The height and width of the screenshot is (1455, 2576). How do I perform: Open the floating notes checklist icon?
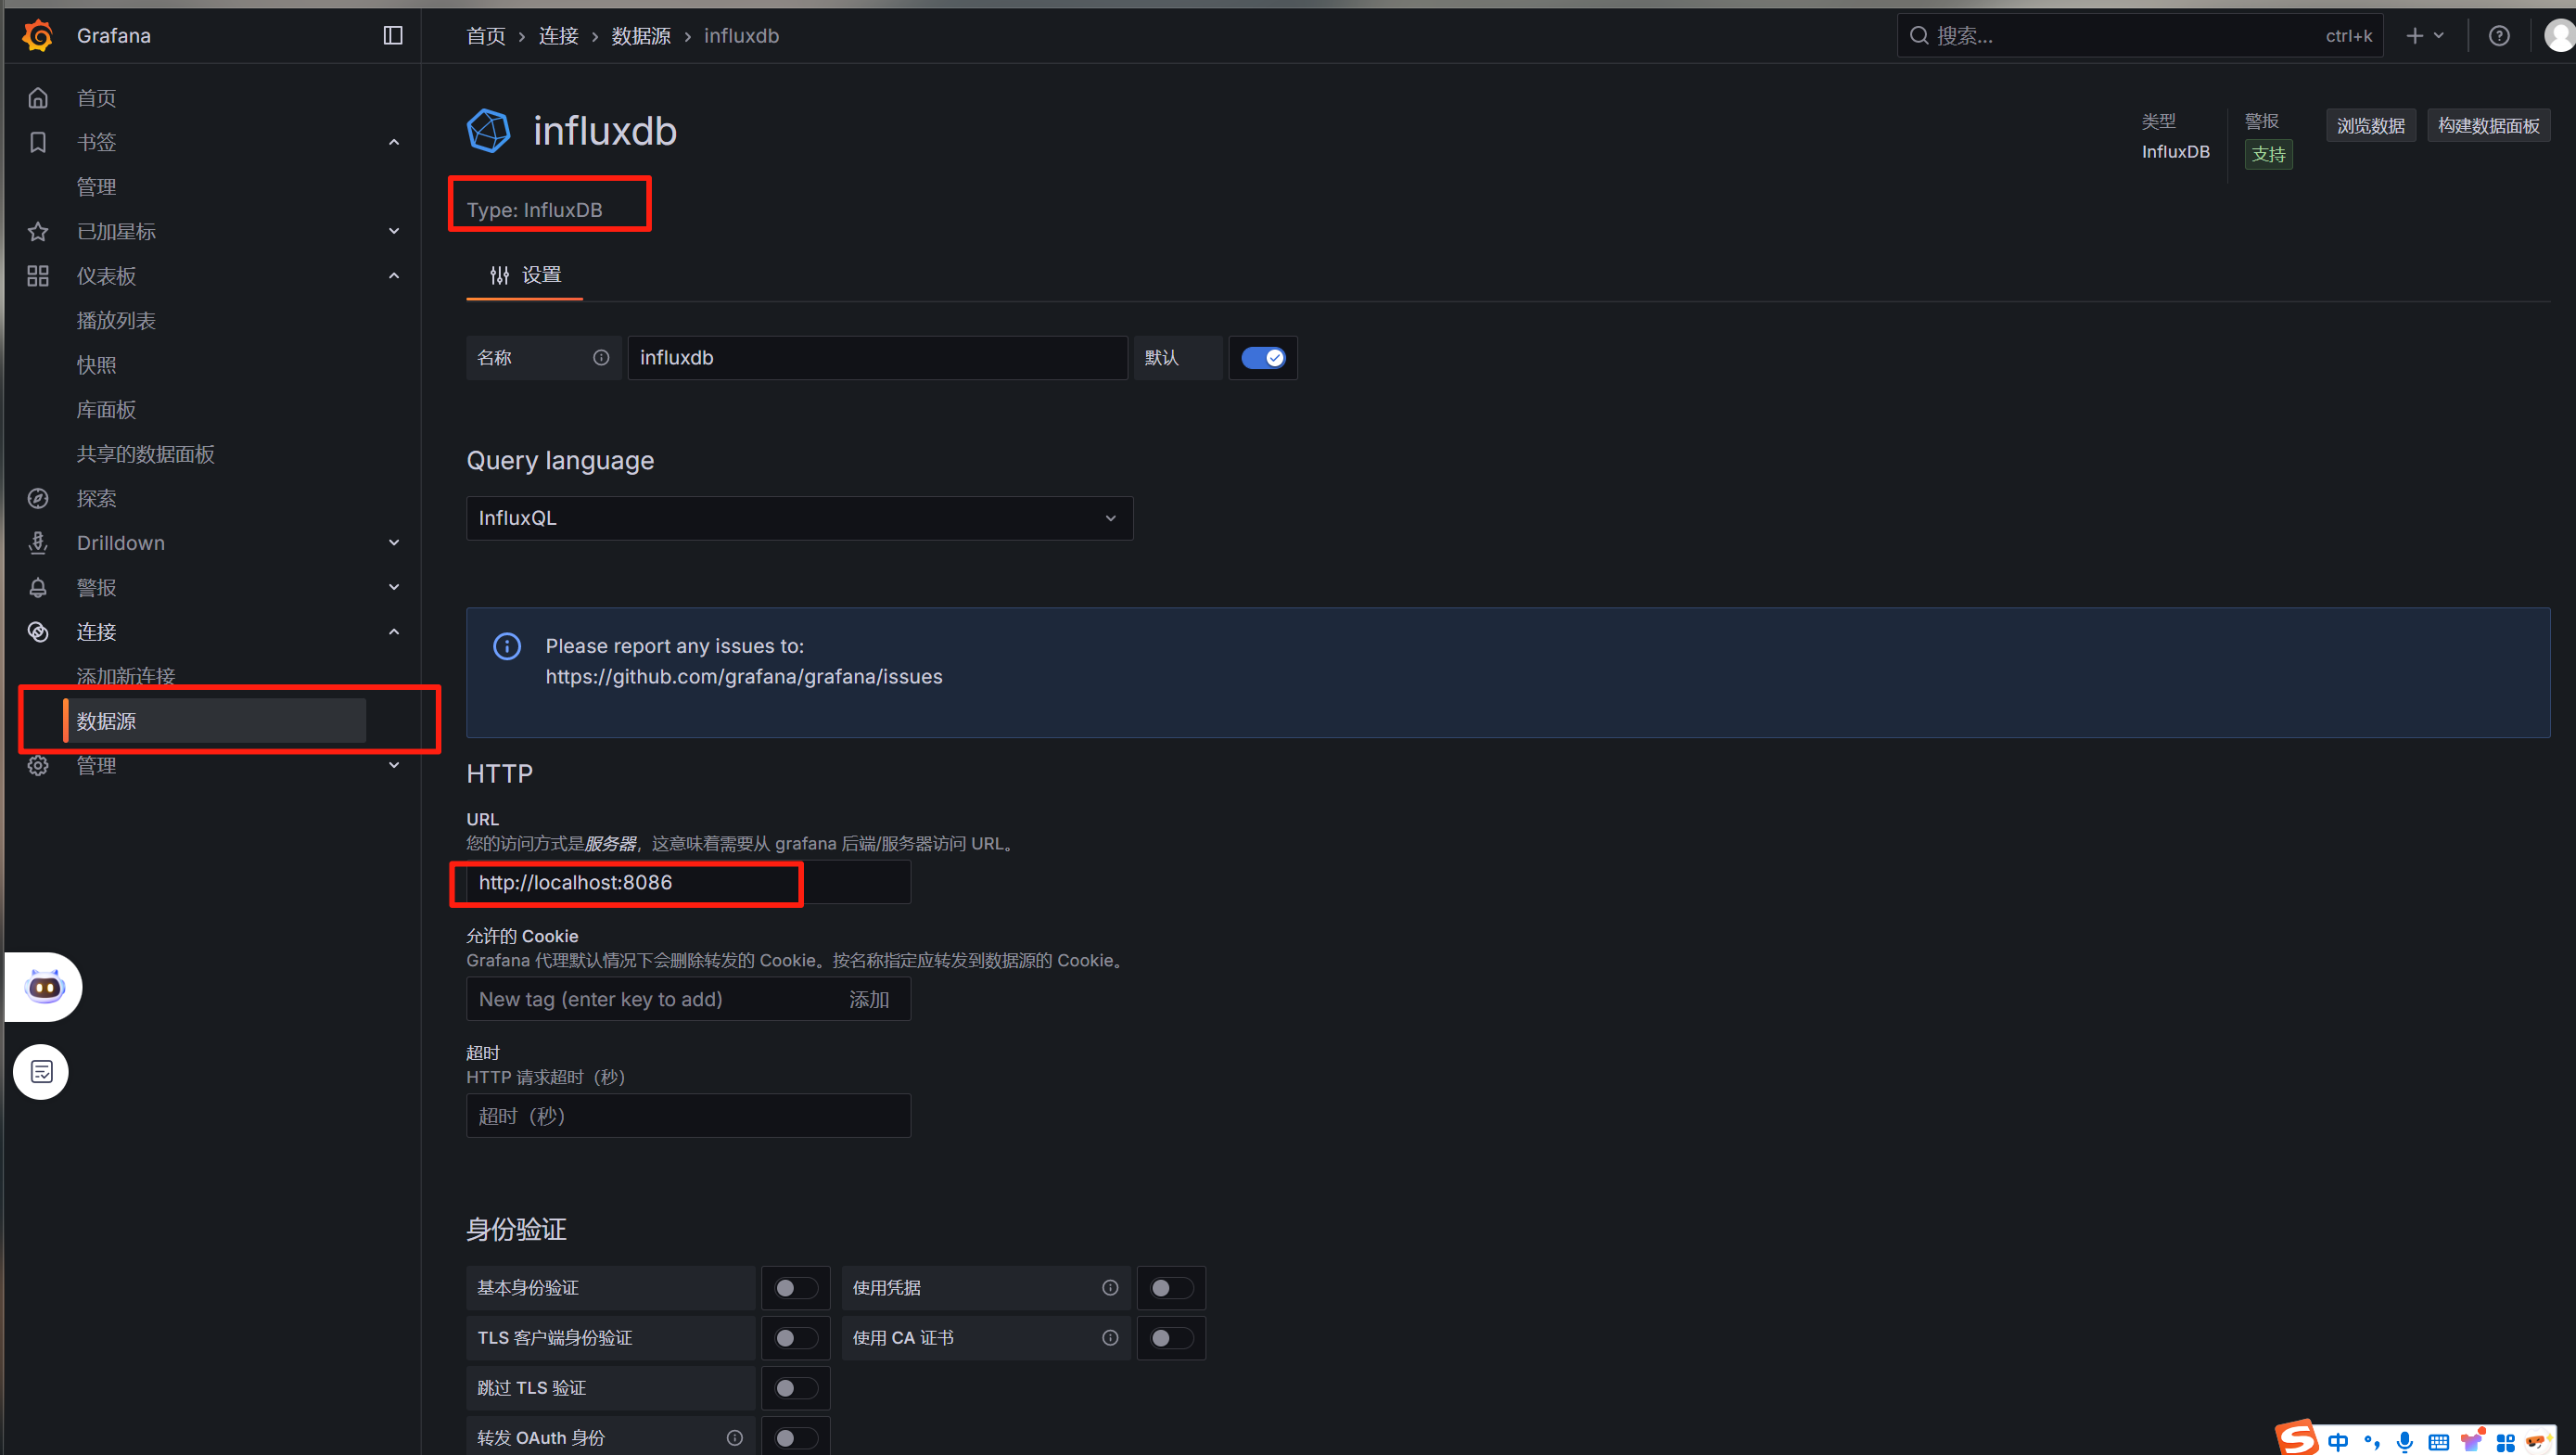(x=41, y=1072)
